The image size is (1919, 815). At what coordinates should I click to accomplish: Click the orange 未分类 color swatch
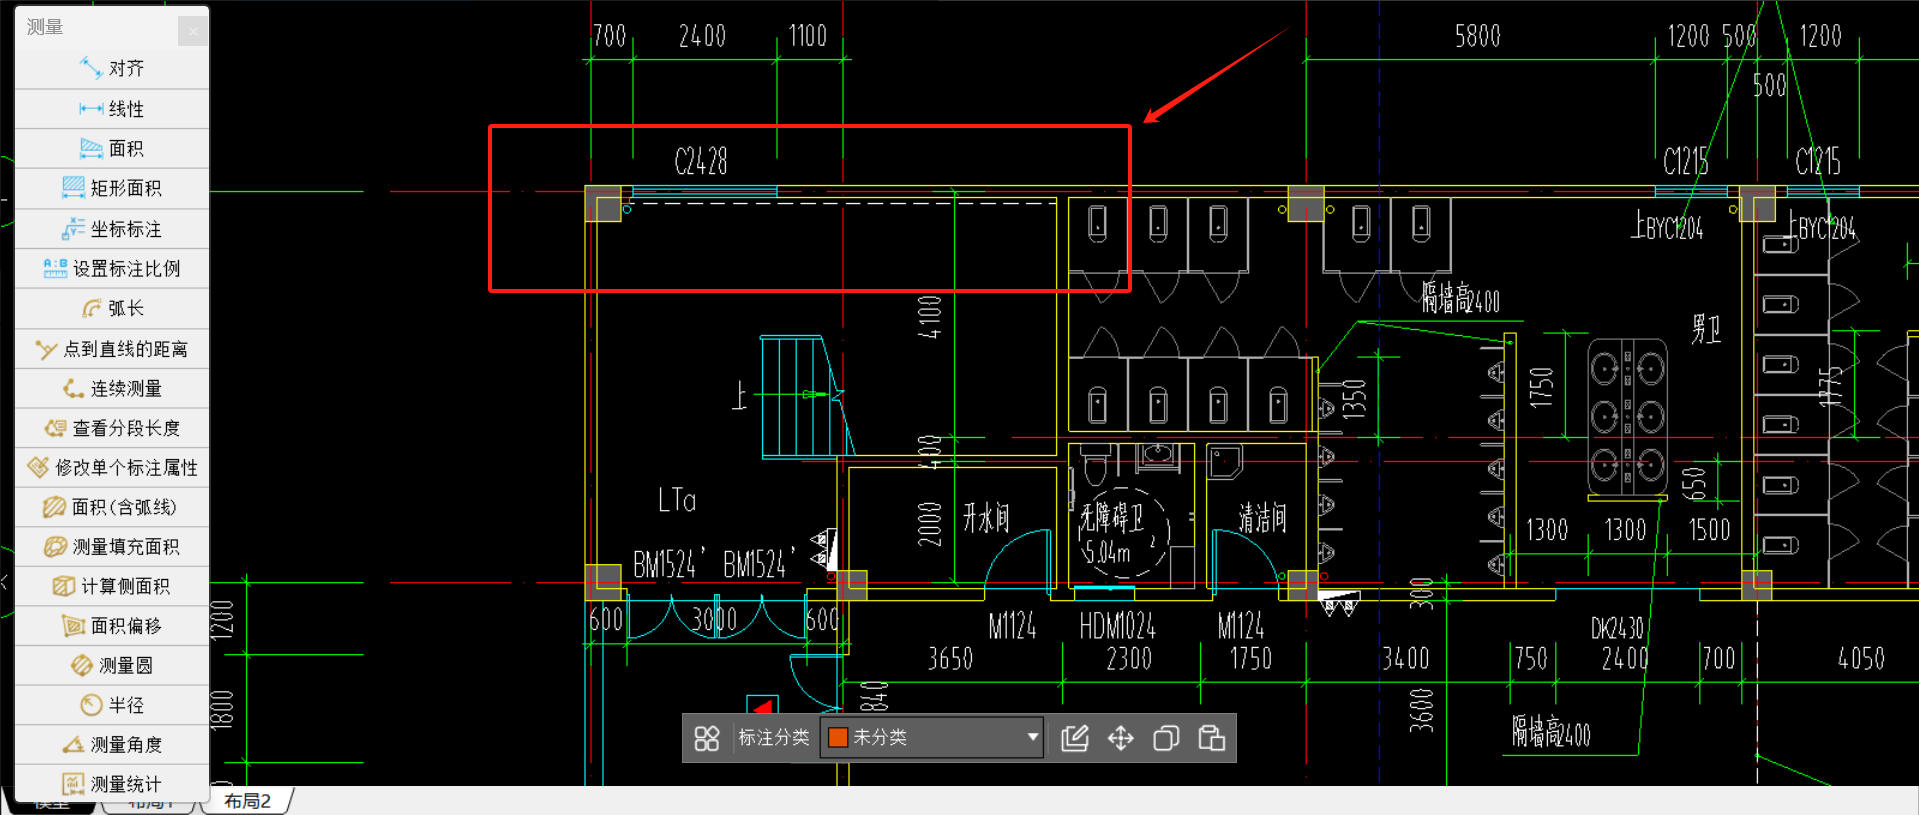click(838, 737)
